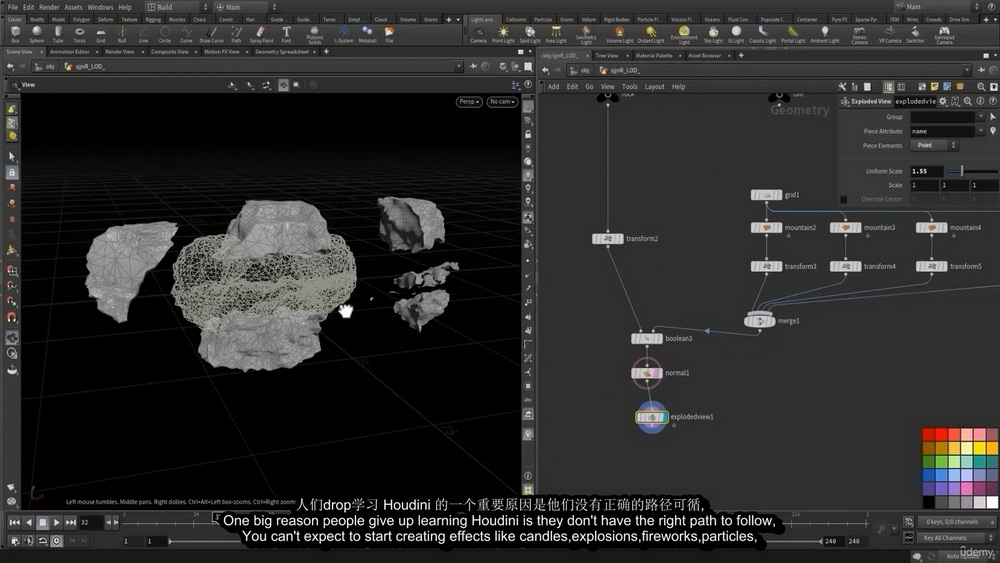
Task: Toggle display flag on explodedview1 node
Action: 664,418
